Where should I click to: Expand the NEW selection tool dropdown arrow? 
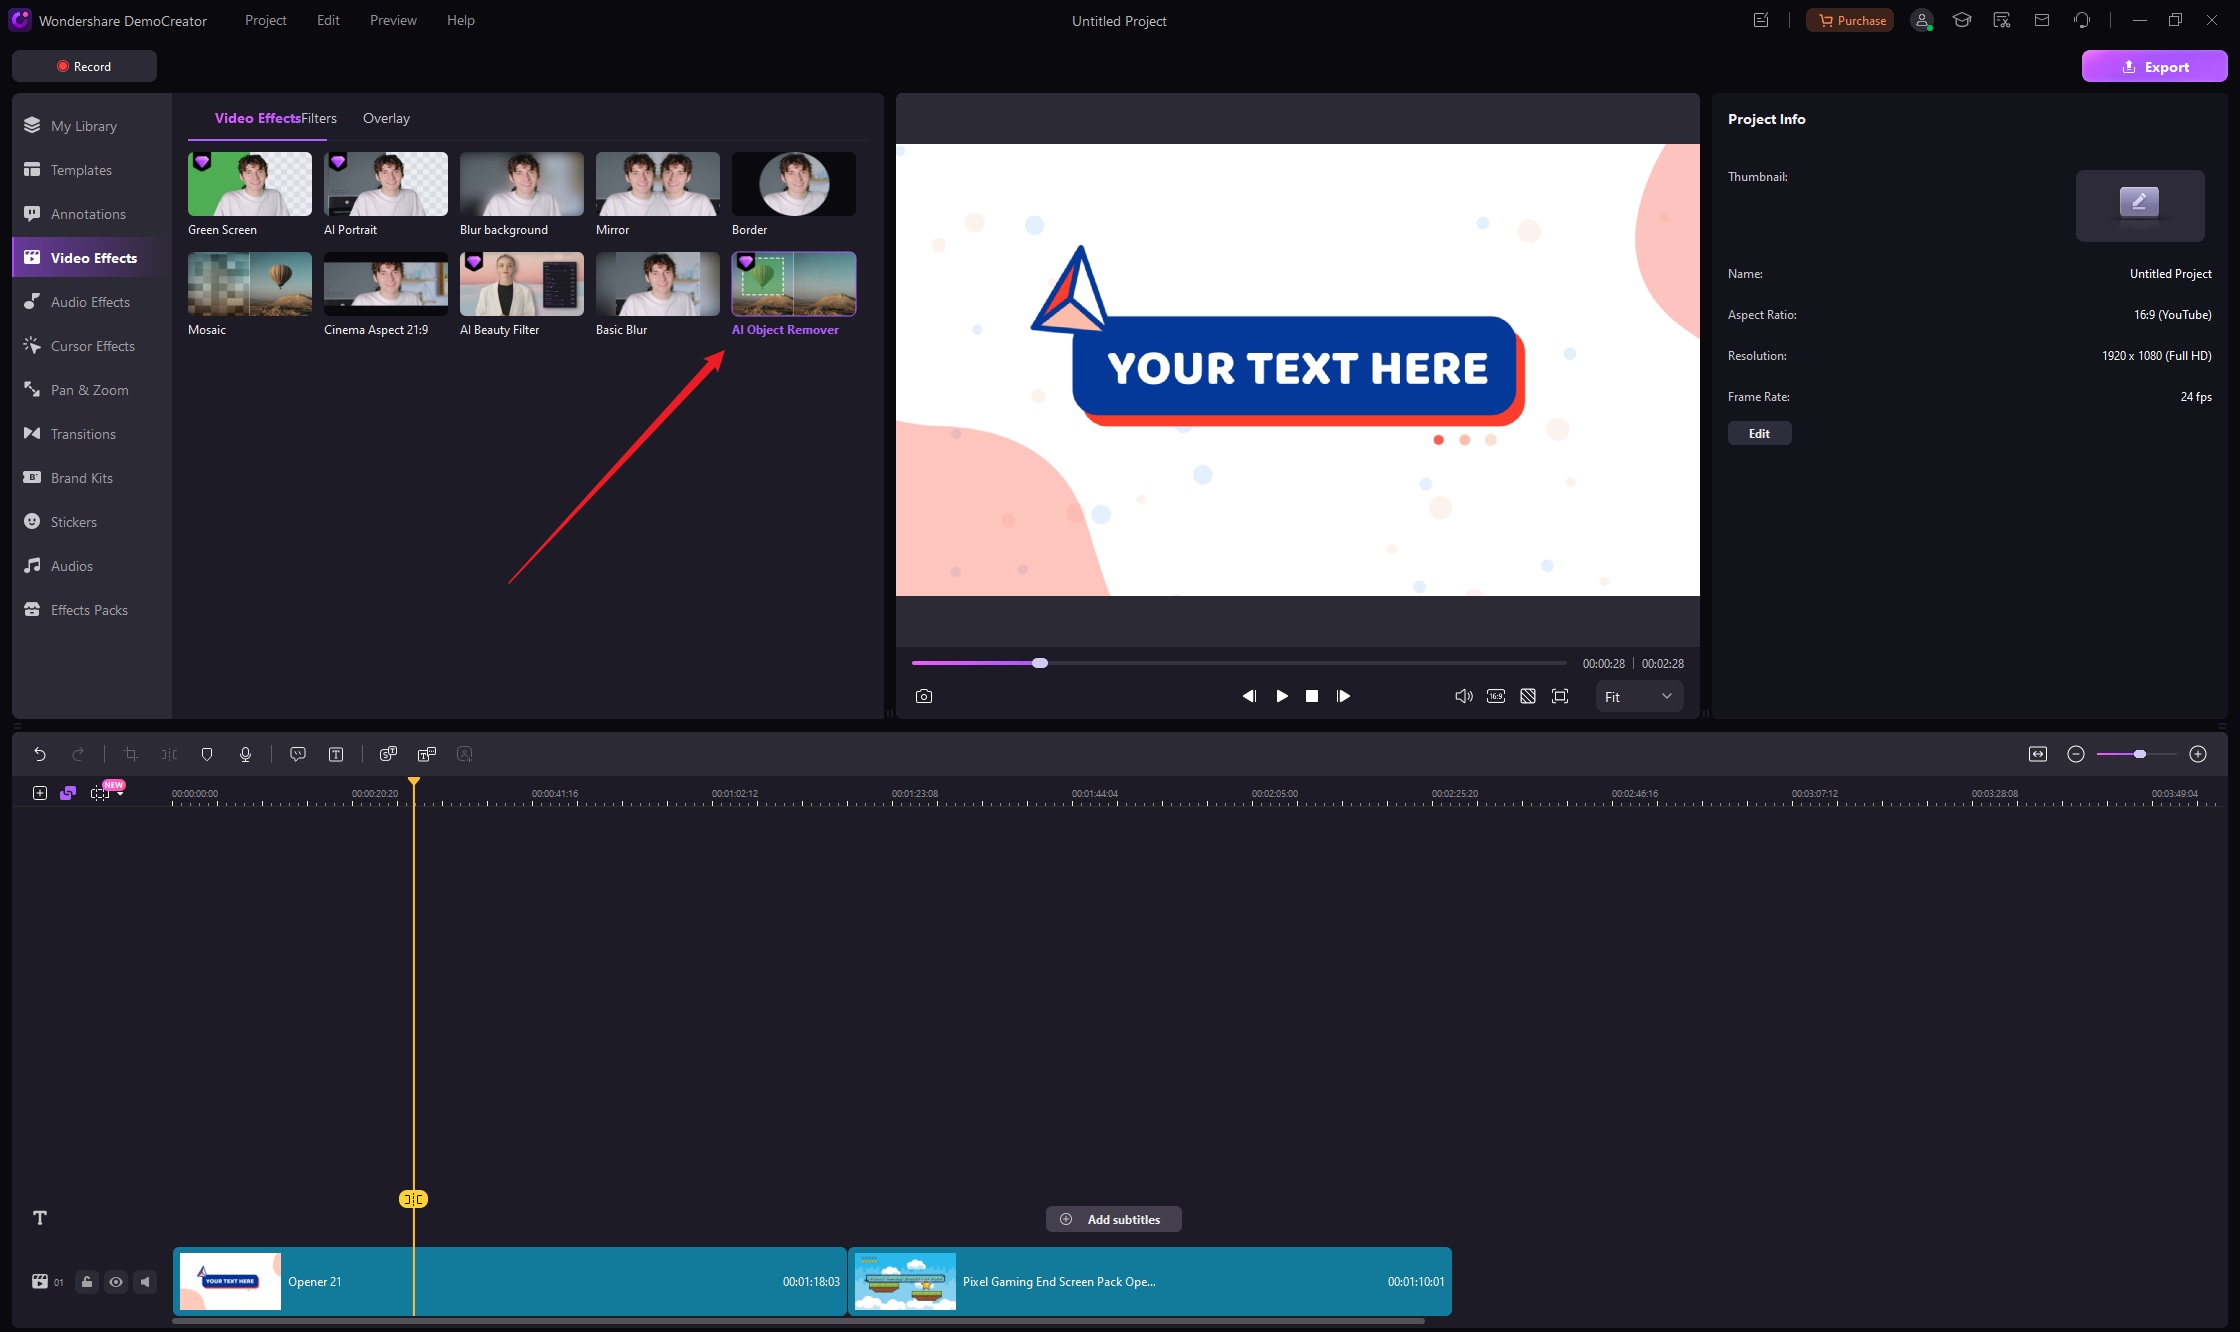(120, 795)
